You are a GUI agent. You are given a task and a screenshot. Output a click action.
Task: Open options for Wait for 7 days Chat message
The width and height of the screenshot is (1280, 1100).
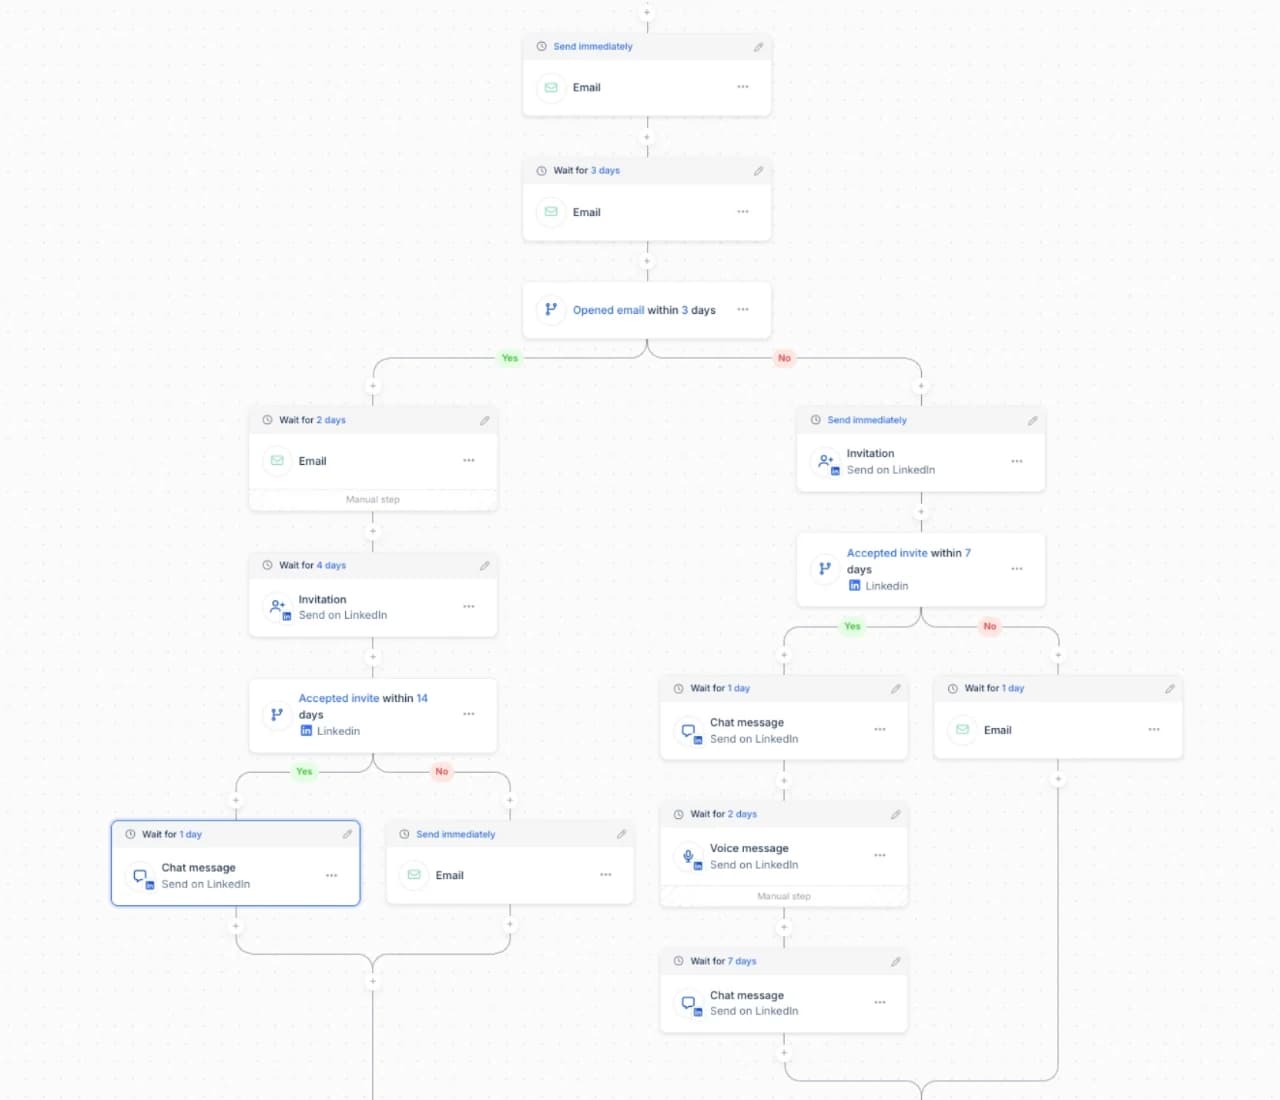pyautogui.click(x=880, y=1003)
